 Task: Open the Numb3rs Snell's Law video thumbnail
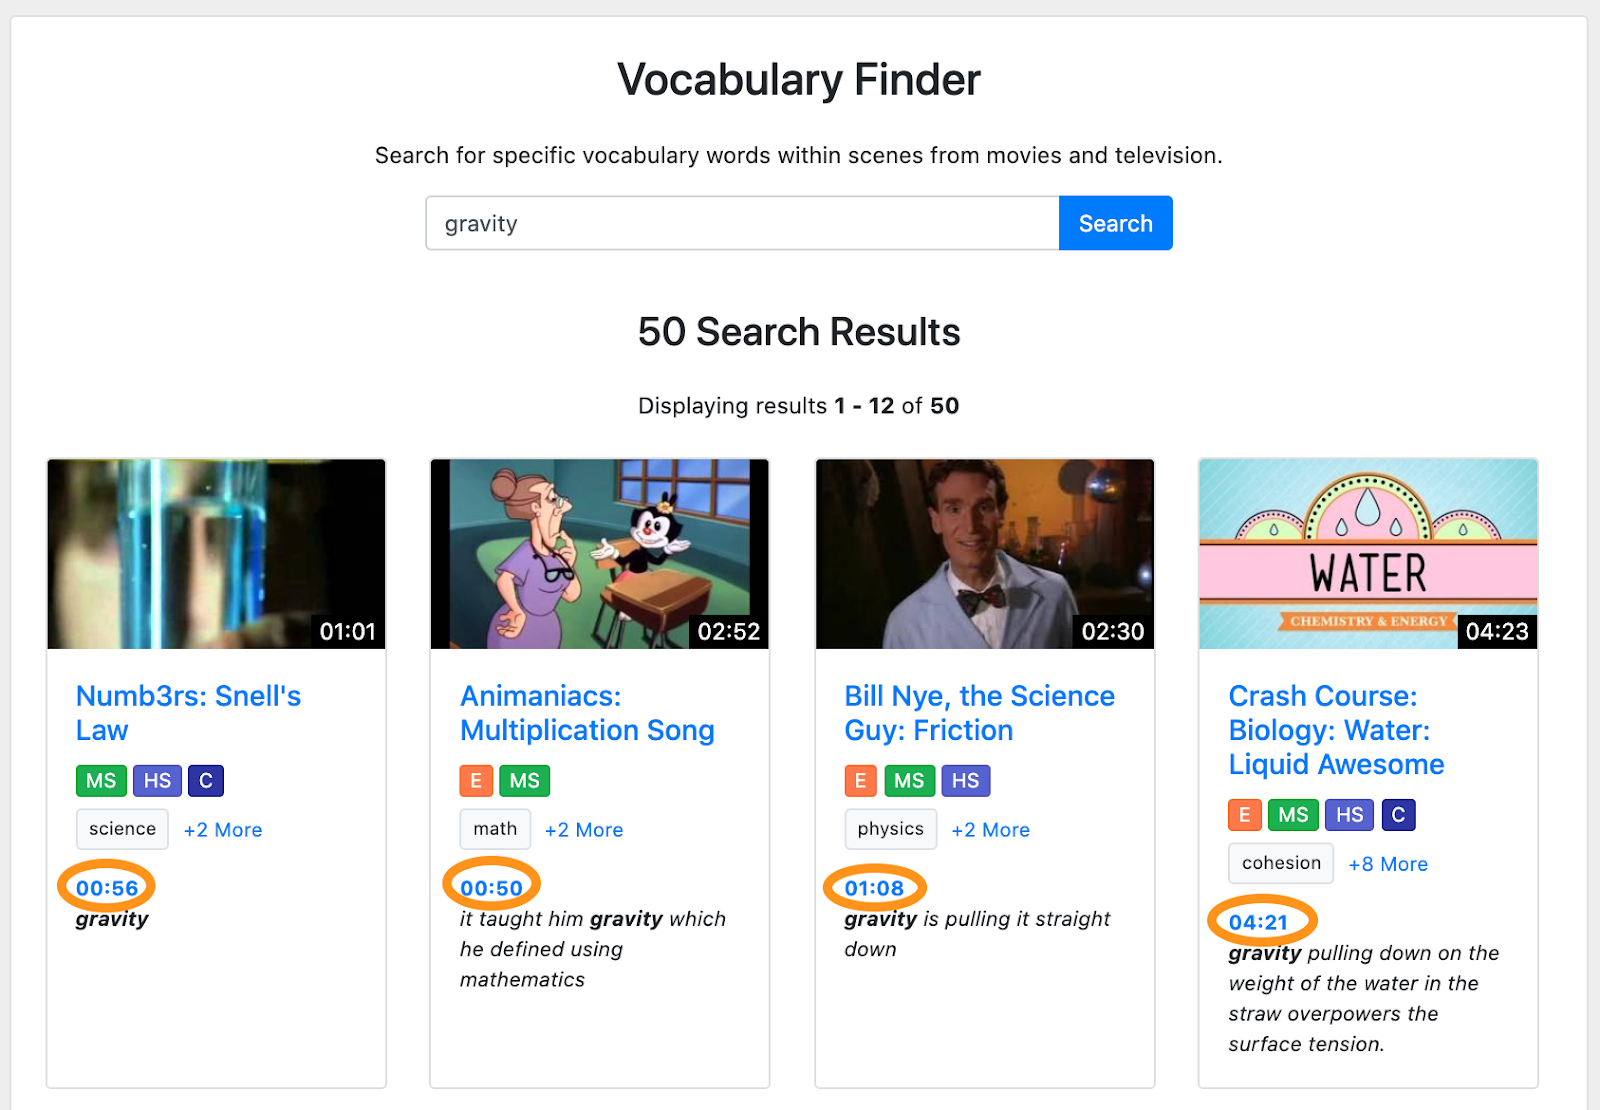click(216, 554)
